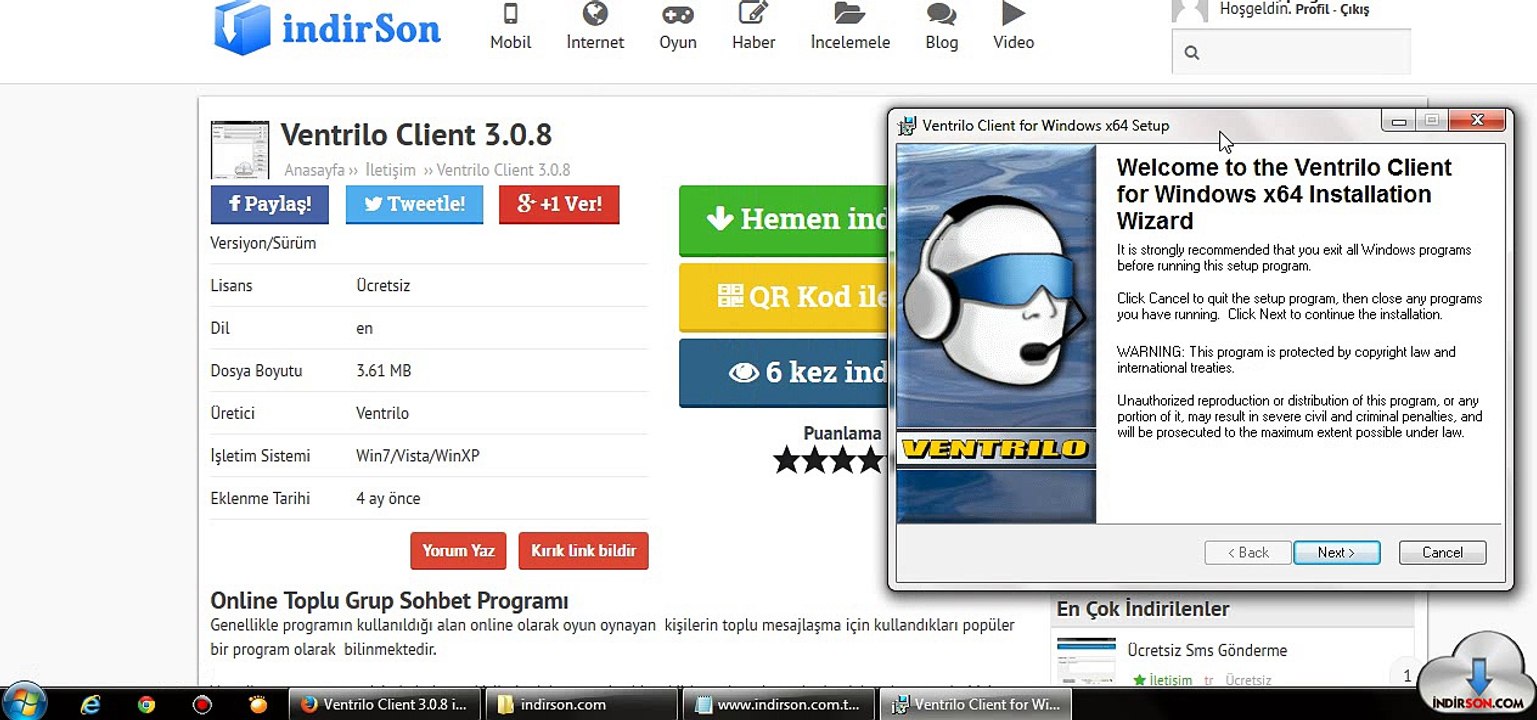Select the en language value in the Dil row
The height and width of the screenshot is (720, 1537).
tap(364, 328)
